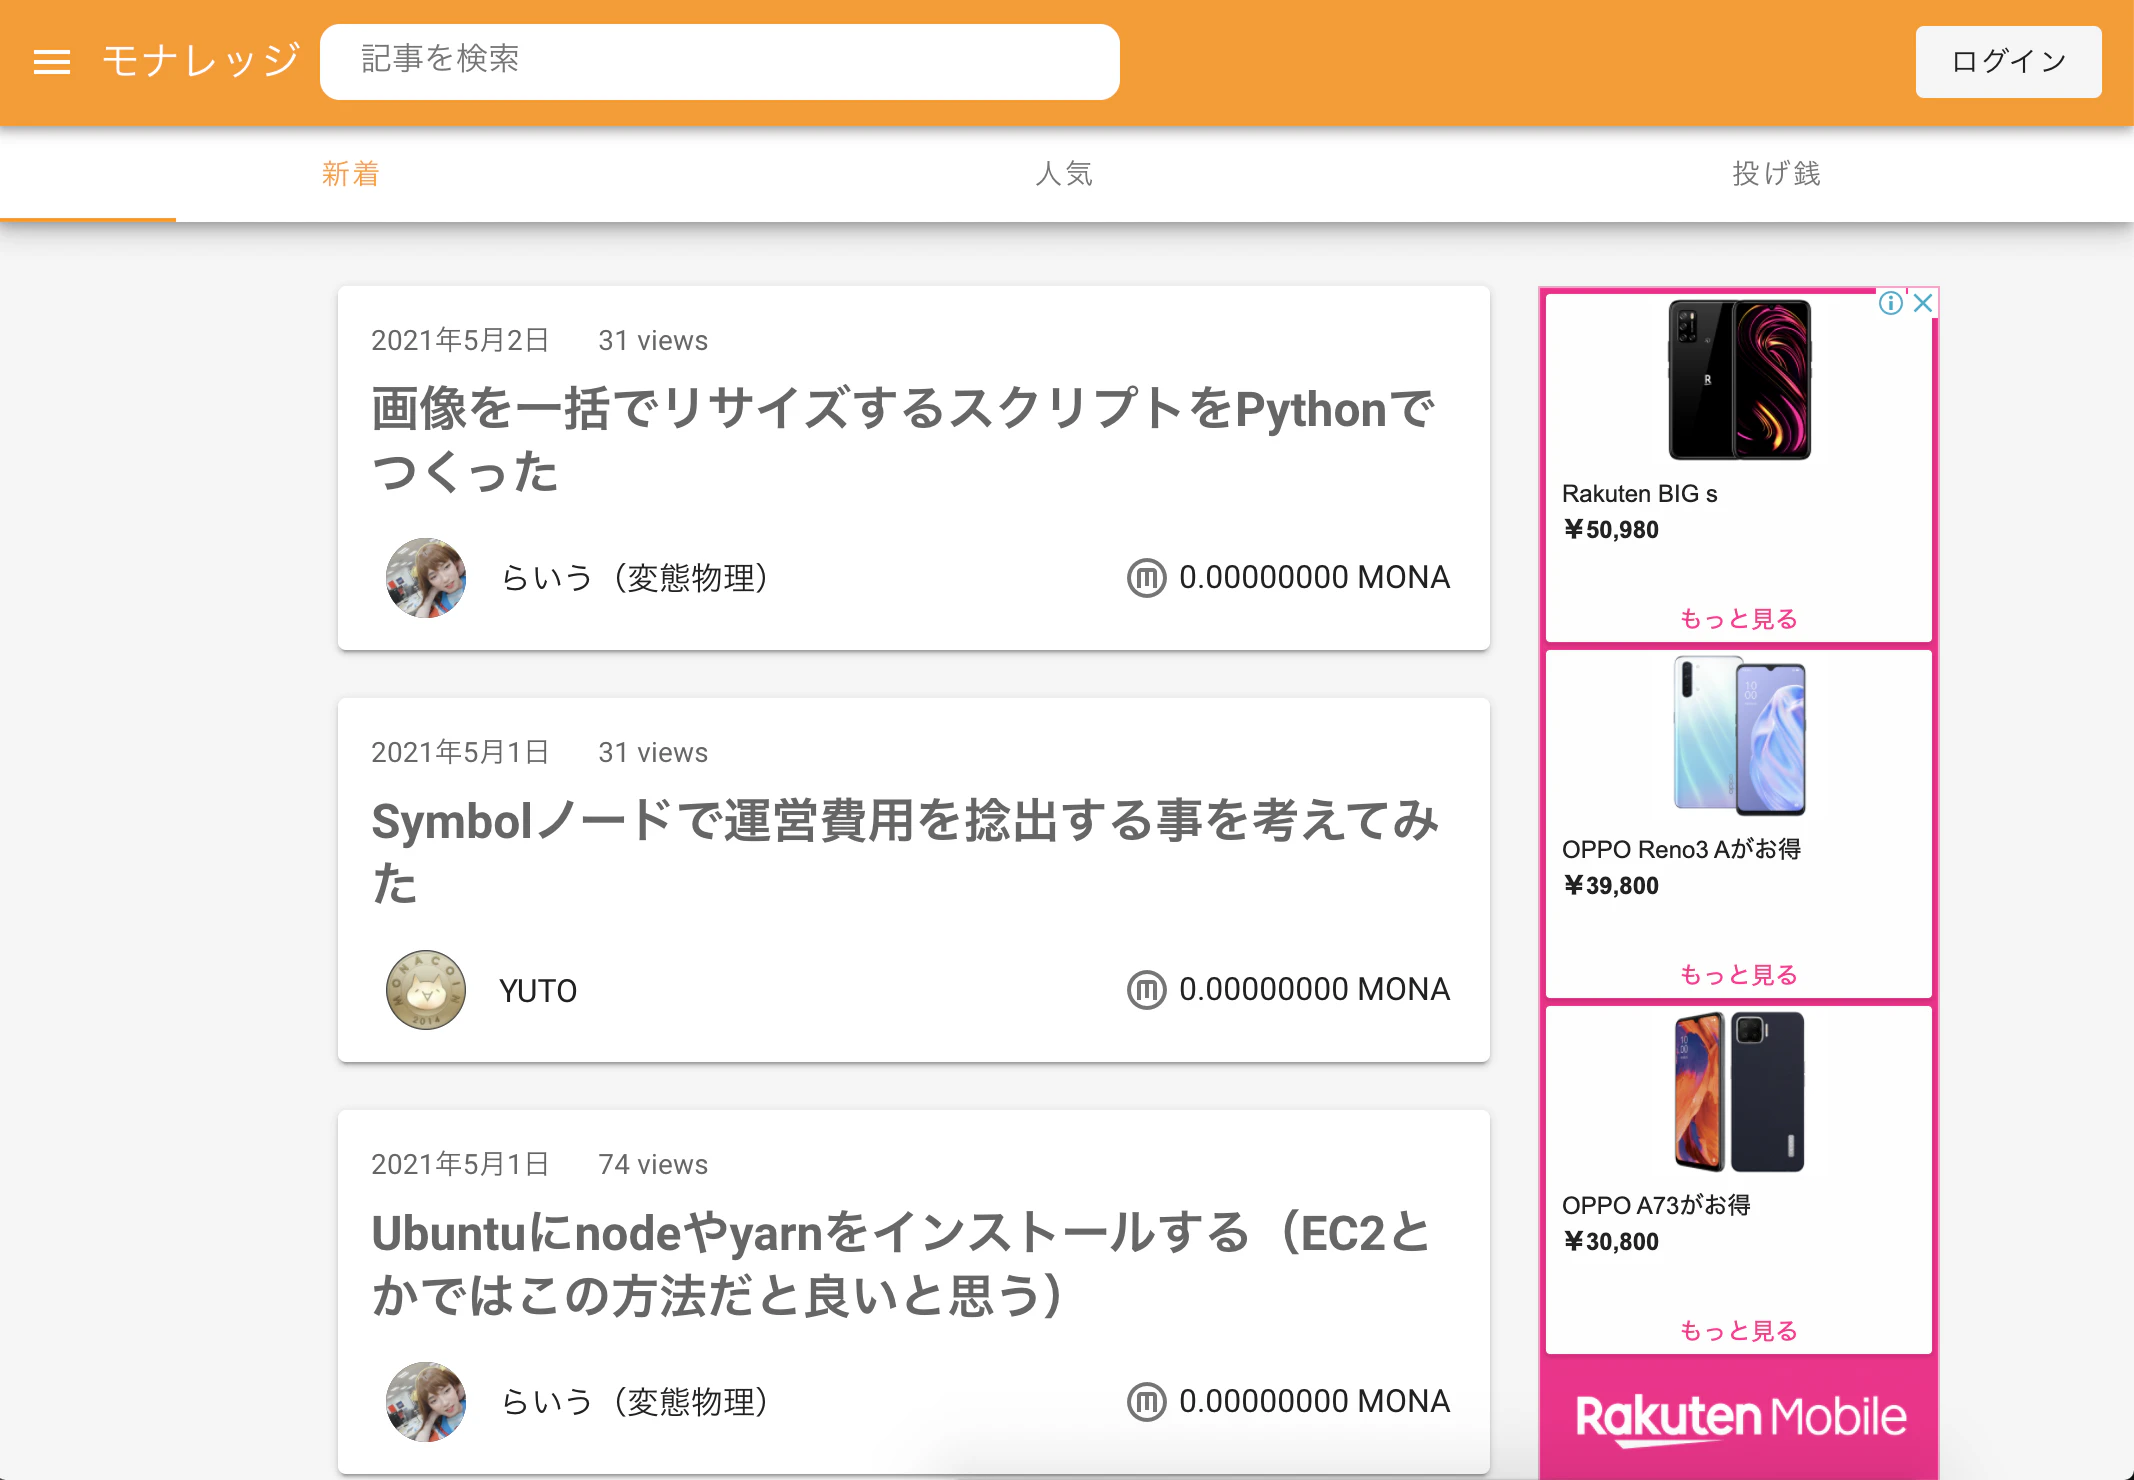Click the モナレッジ site logo
Viewport: 2134px width, 1480px height.
click(200, 61)
